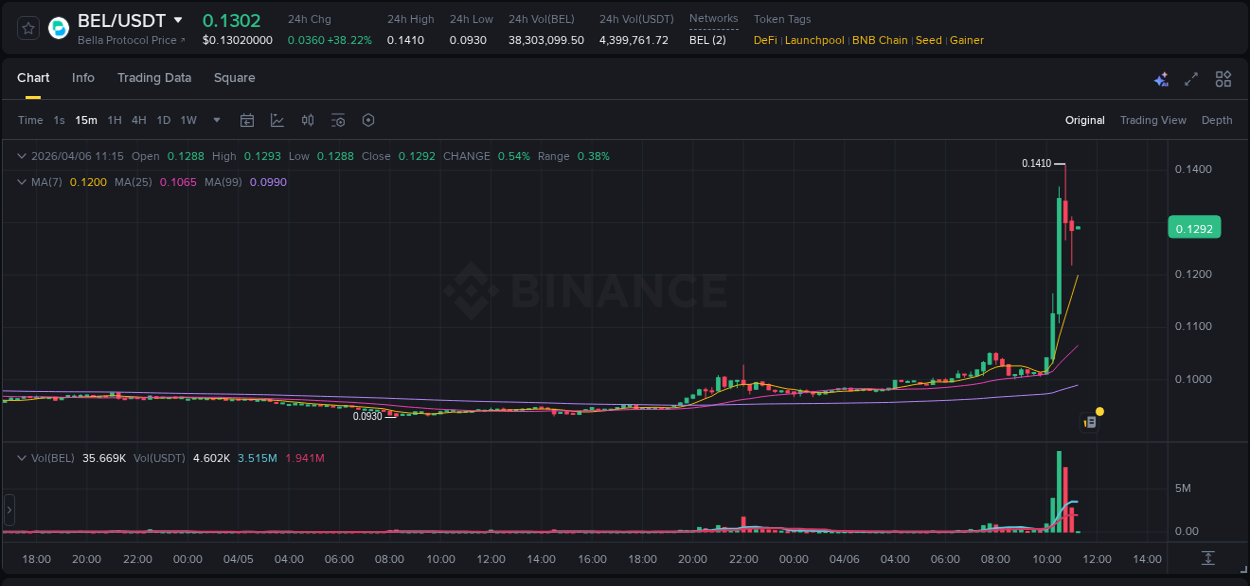Collapse the MA indicator legend row
The height and width of the screenshot is (586, 1250).
click(x=22, y=182)
